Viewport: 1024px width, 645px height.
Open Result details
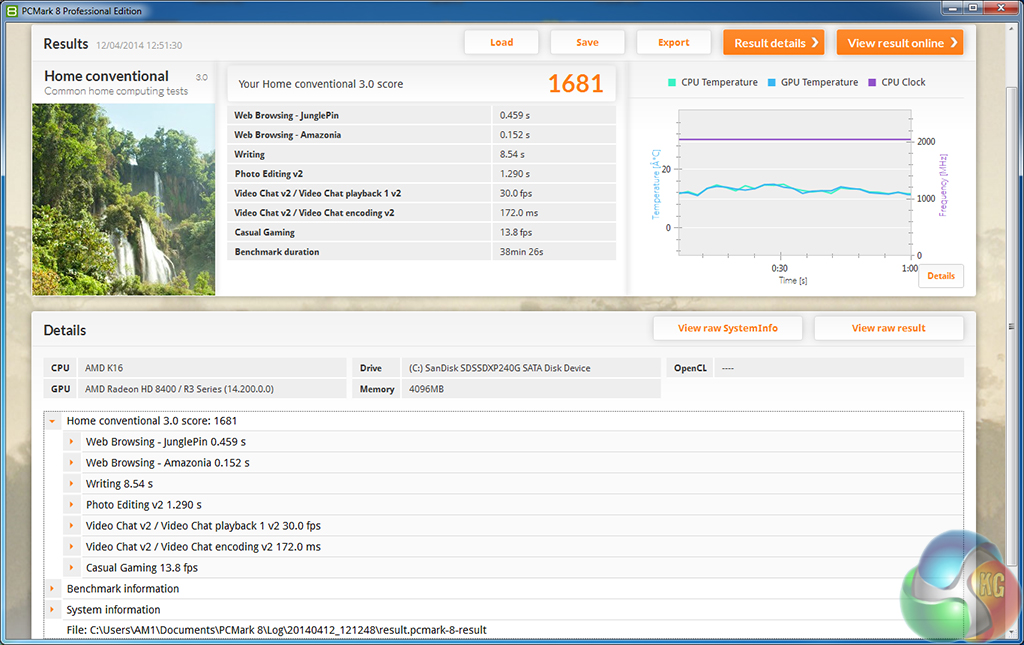(774, 43)
